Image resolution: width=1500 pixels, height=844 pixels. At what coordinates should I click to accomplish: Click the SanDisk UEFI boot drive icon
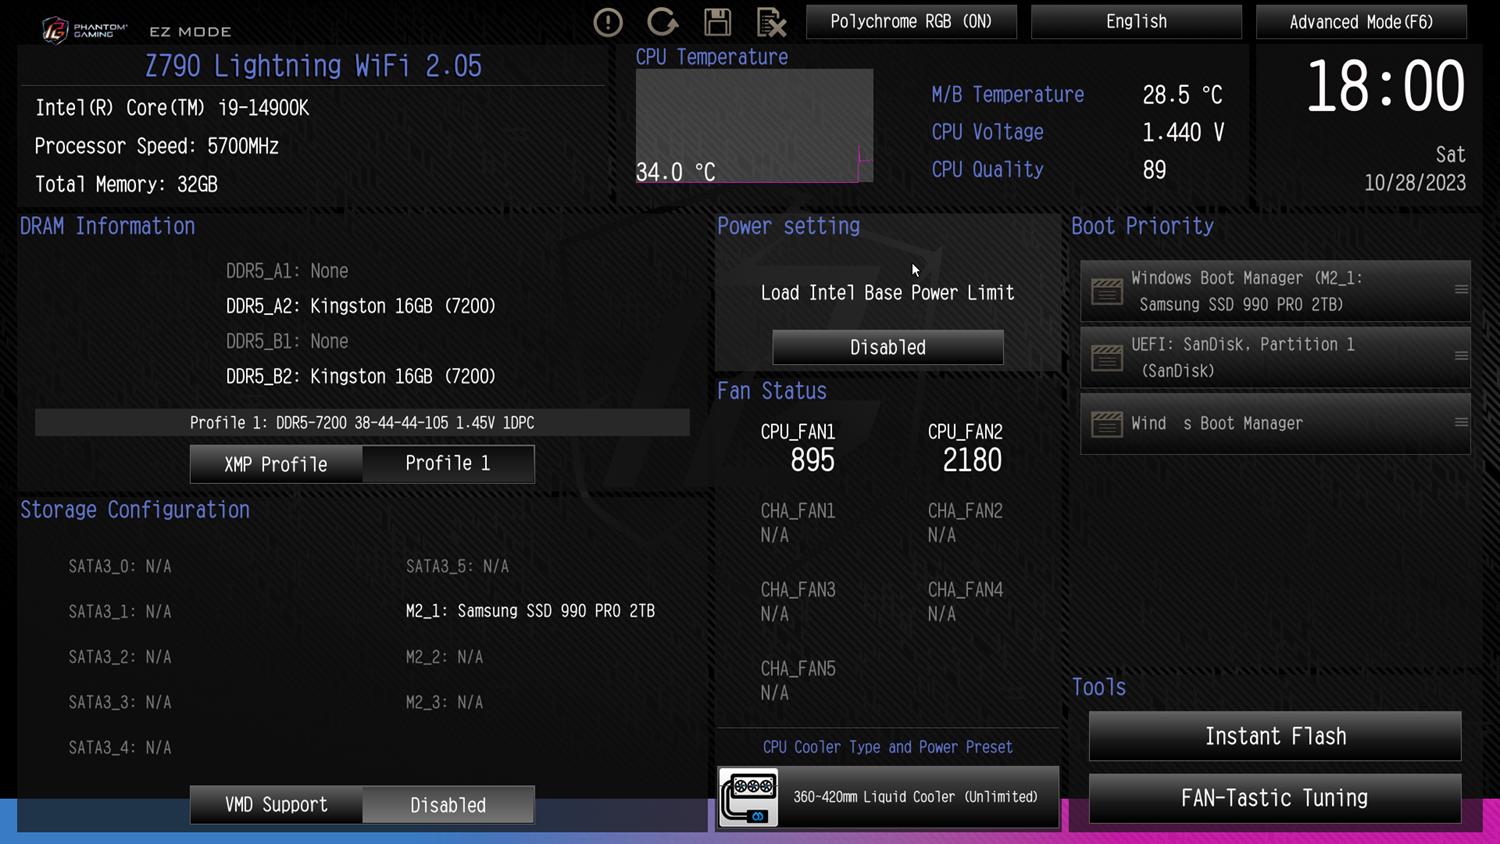tap(1107, 357)
